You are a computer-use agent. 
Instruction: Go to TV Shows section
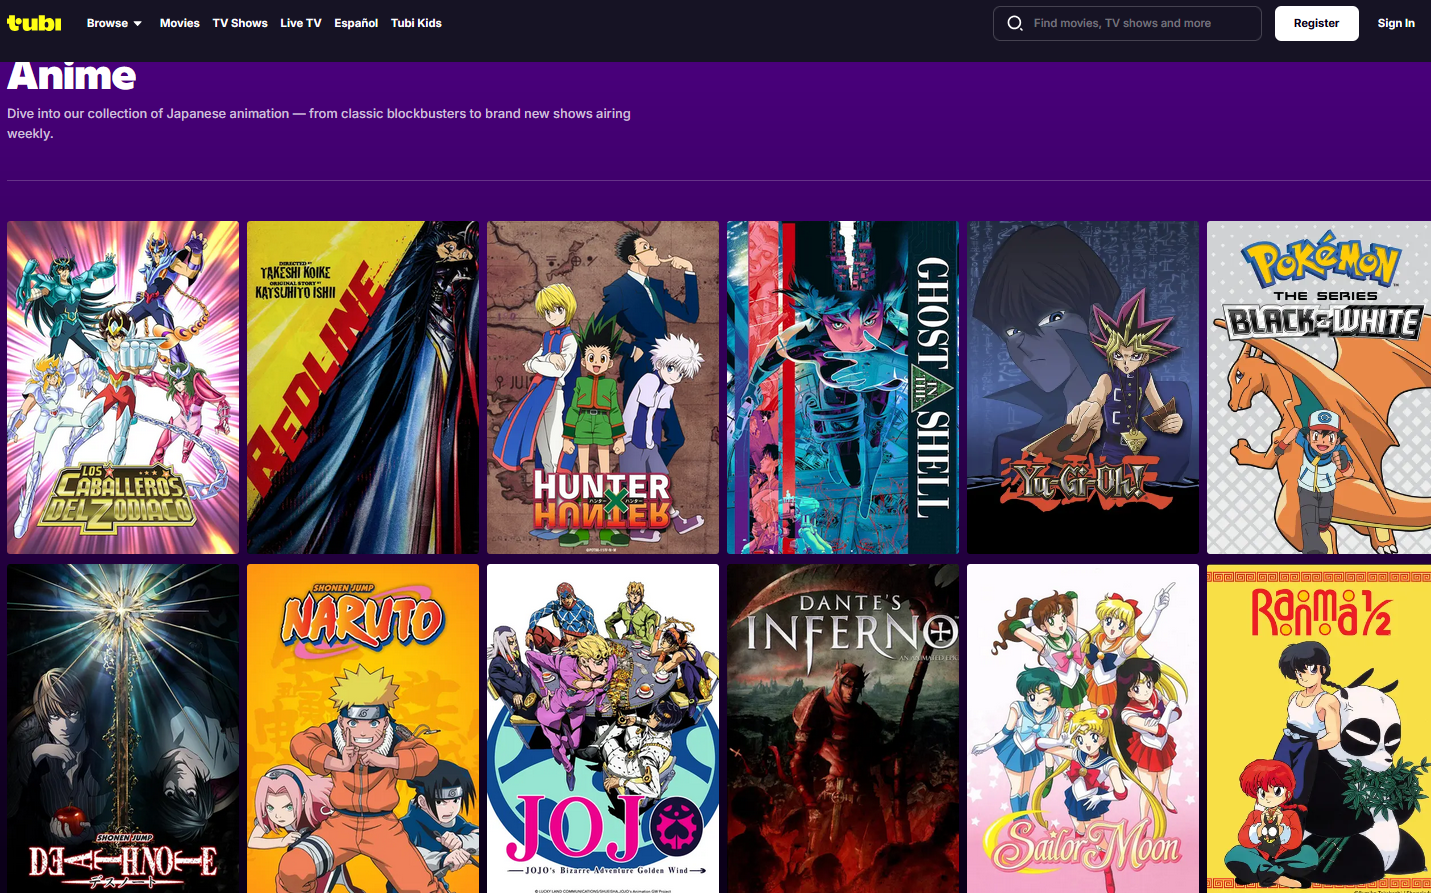point(240,23)
